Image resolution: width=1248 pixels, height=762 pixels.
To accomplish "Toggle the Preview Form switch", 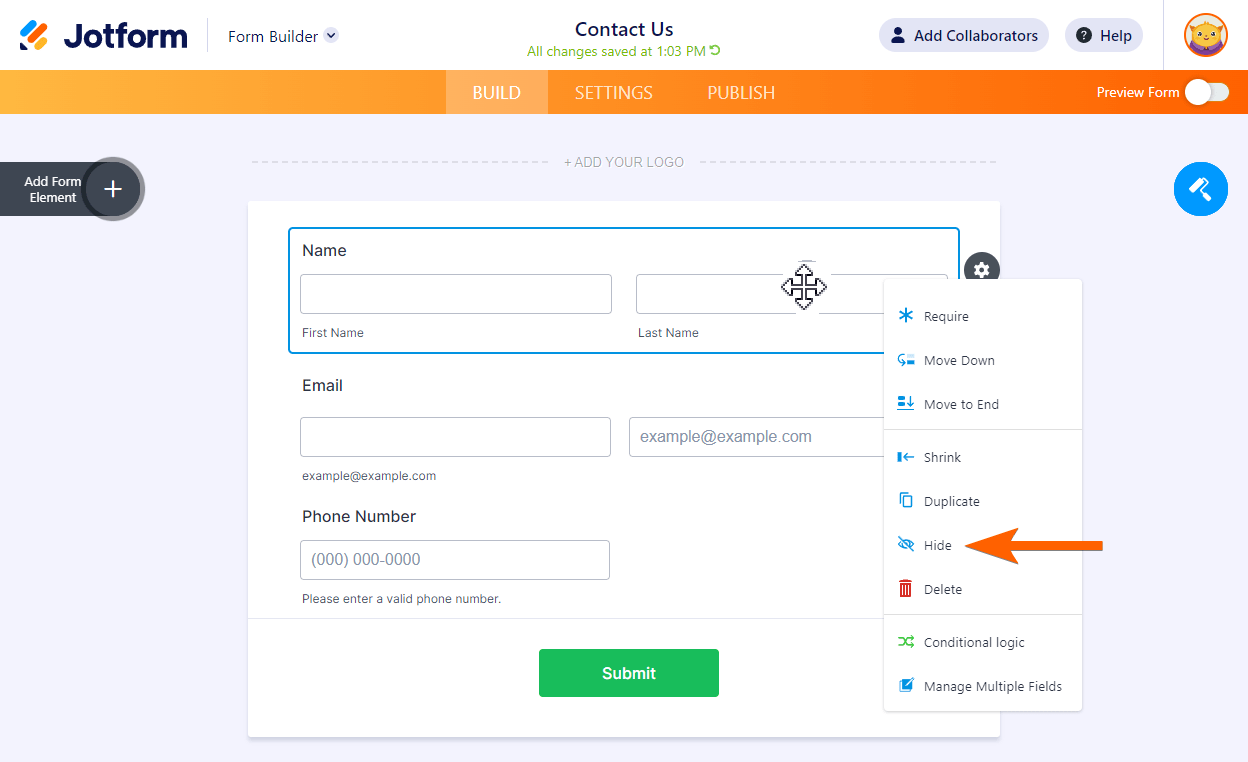I will click(1206, 92).
